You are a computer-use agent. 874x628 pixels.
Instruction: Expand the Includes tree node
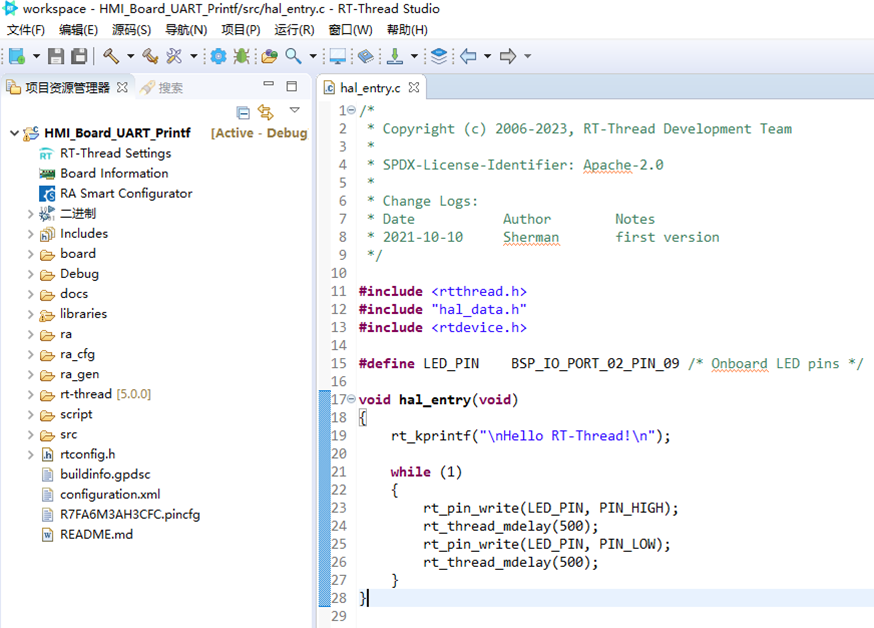(x=31, y=234)
